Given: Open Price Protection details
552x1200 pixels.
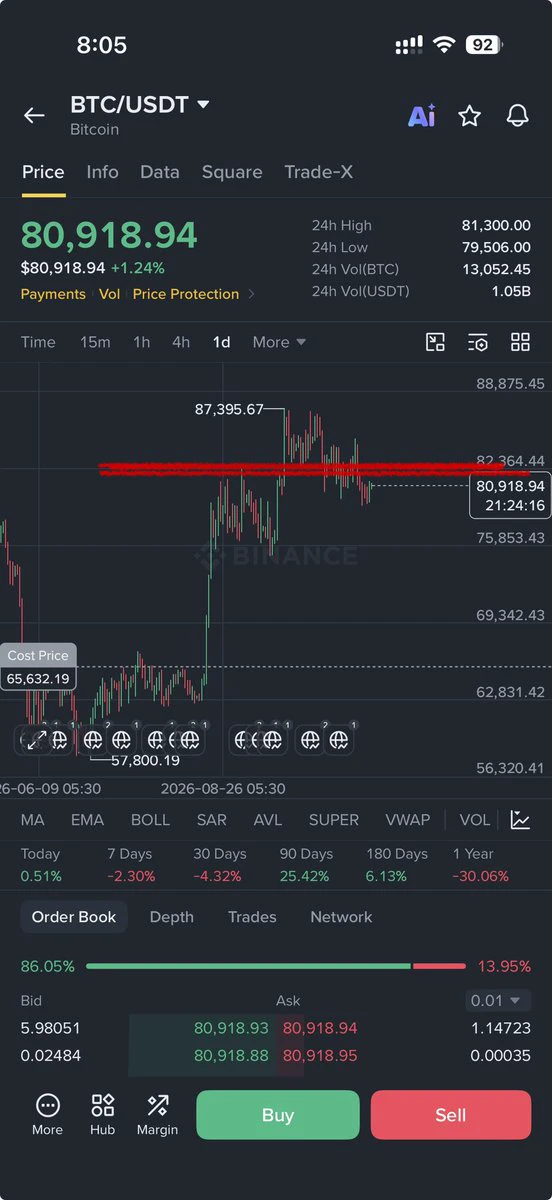Looking at the screenshot, I should (x=186, y=294).
